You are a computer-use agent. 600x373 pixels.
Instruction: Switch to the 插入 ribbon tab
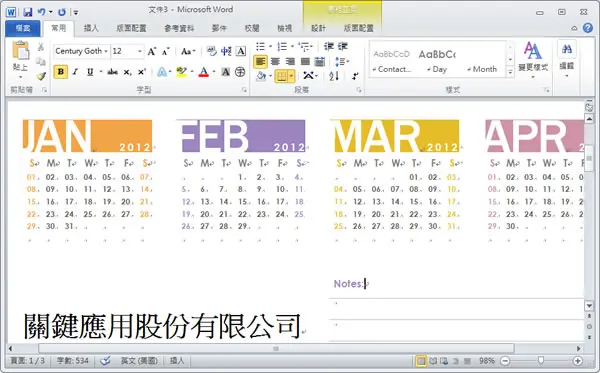pos(91,28)
